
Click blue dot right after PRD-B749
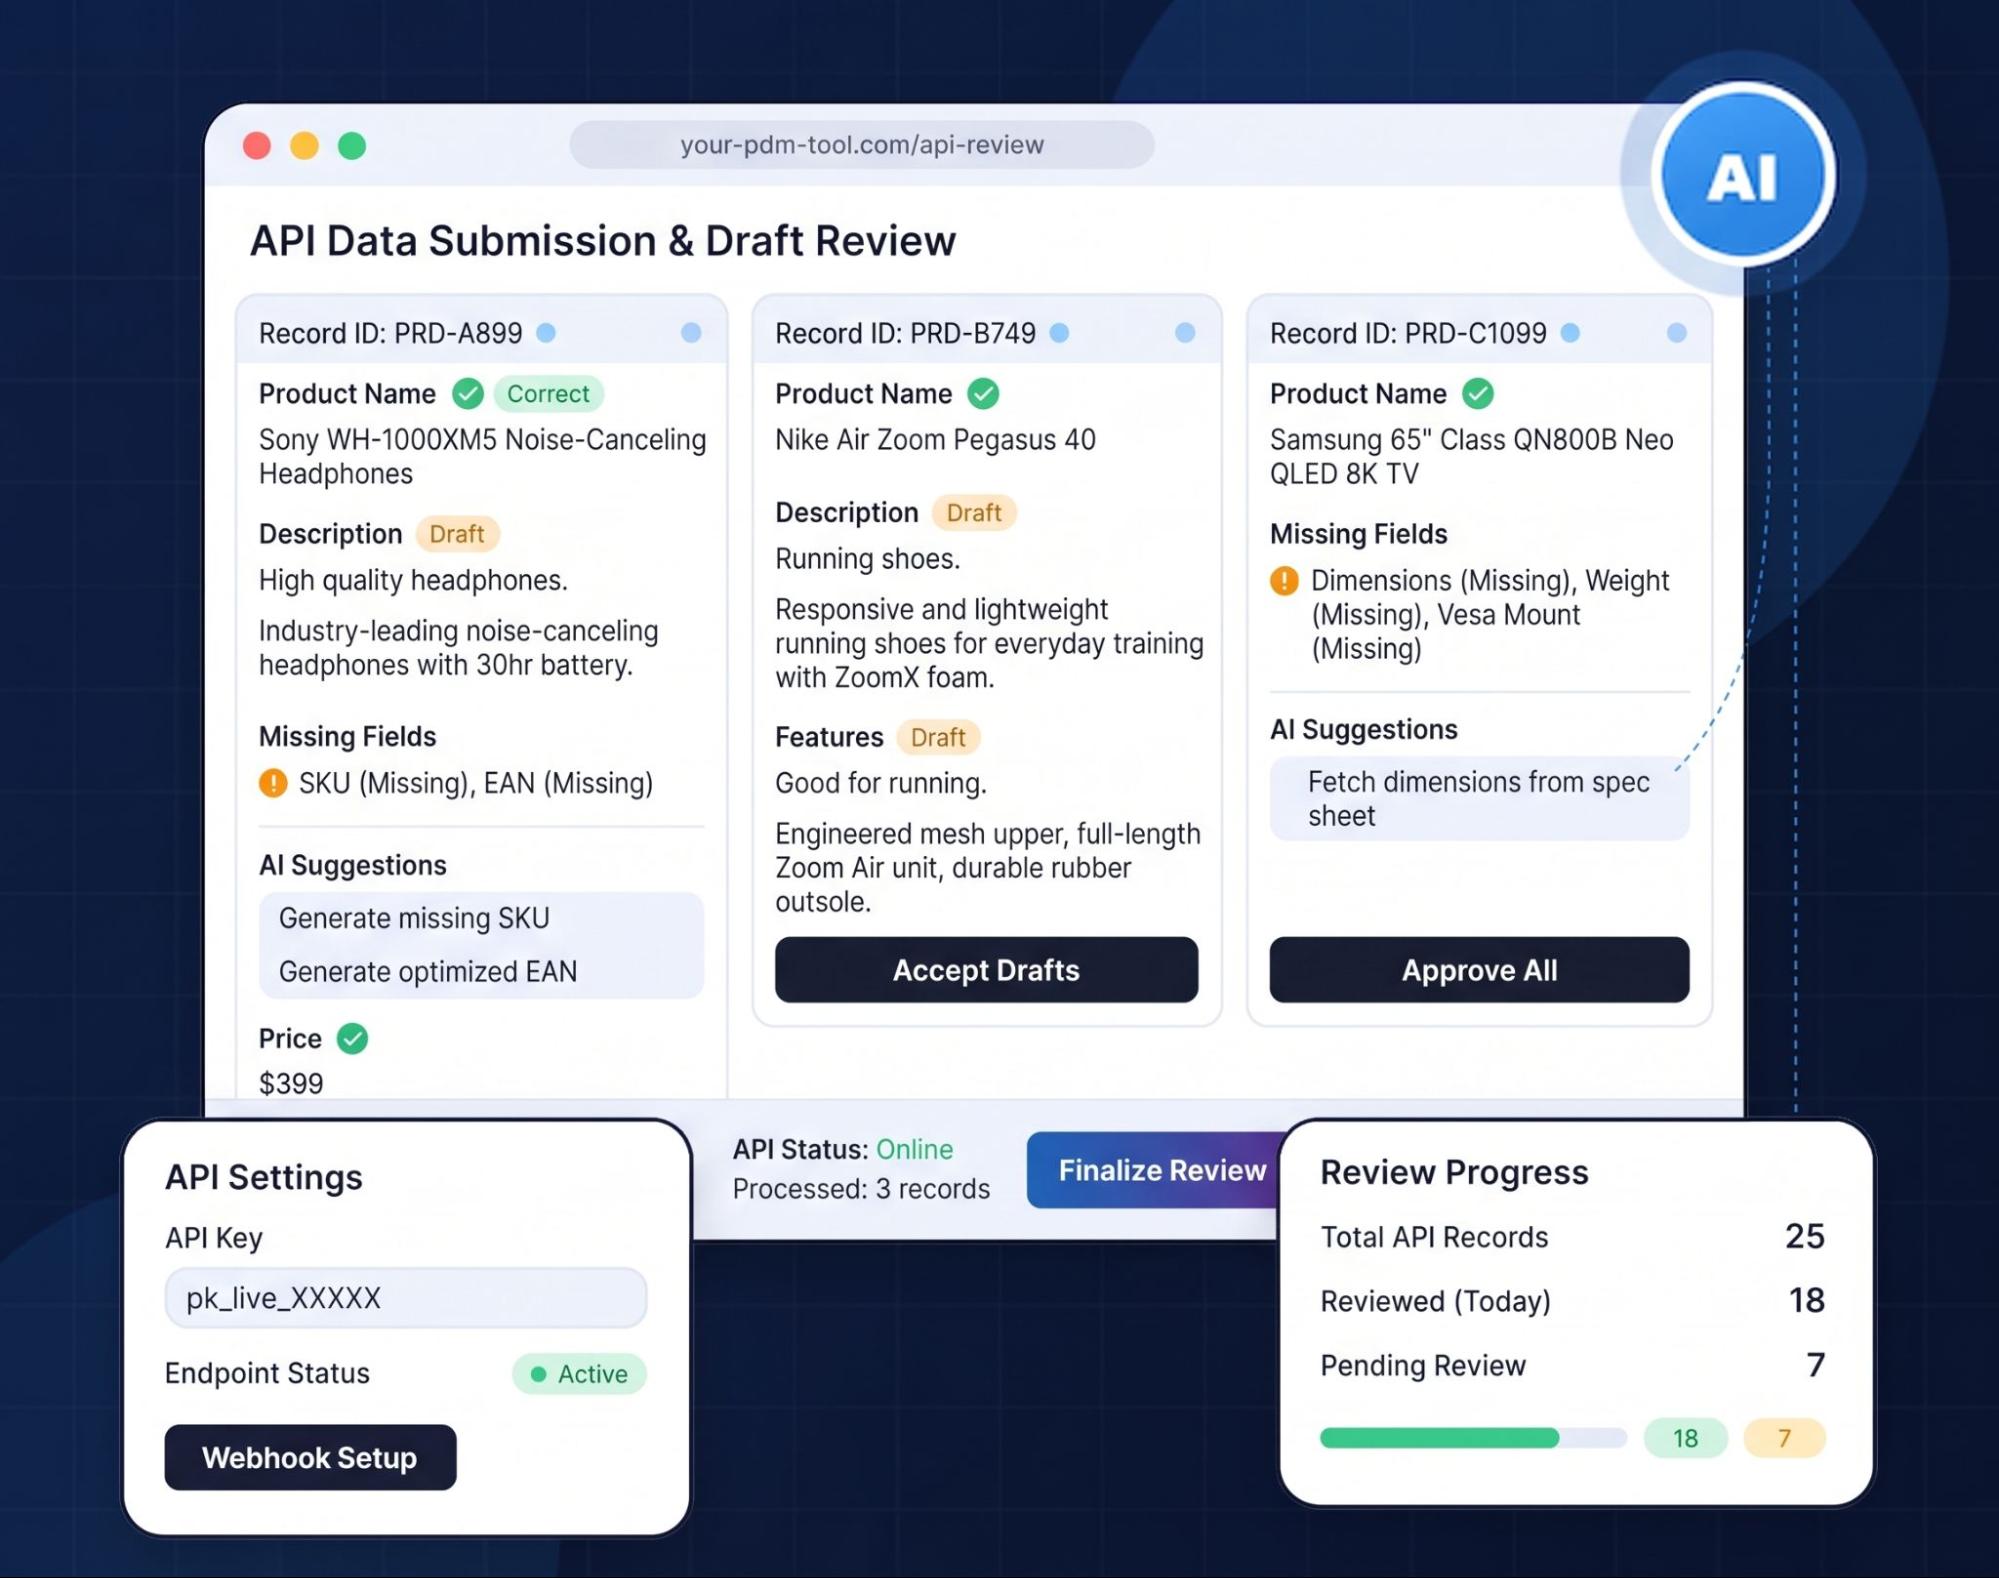(1059, 333)
